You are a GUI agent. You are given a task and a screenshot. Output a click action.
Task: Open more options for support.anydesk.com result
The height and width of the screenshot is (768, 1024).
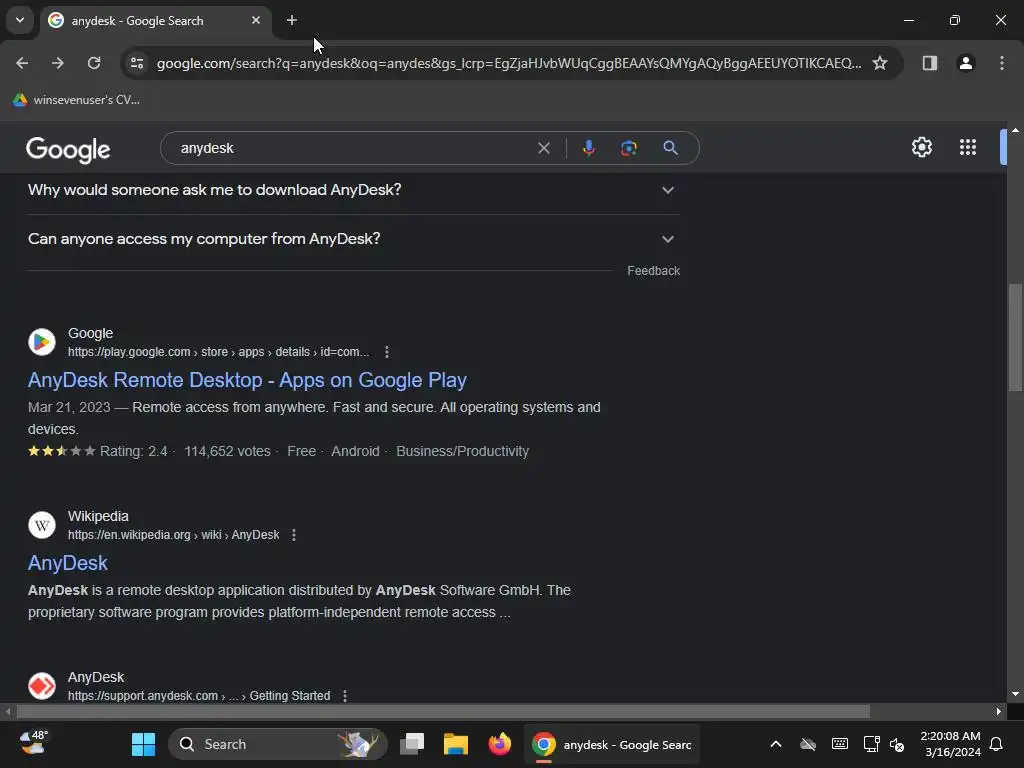pyautogui.click(x=345, y=696)
